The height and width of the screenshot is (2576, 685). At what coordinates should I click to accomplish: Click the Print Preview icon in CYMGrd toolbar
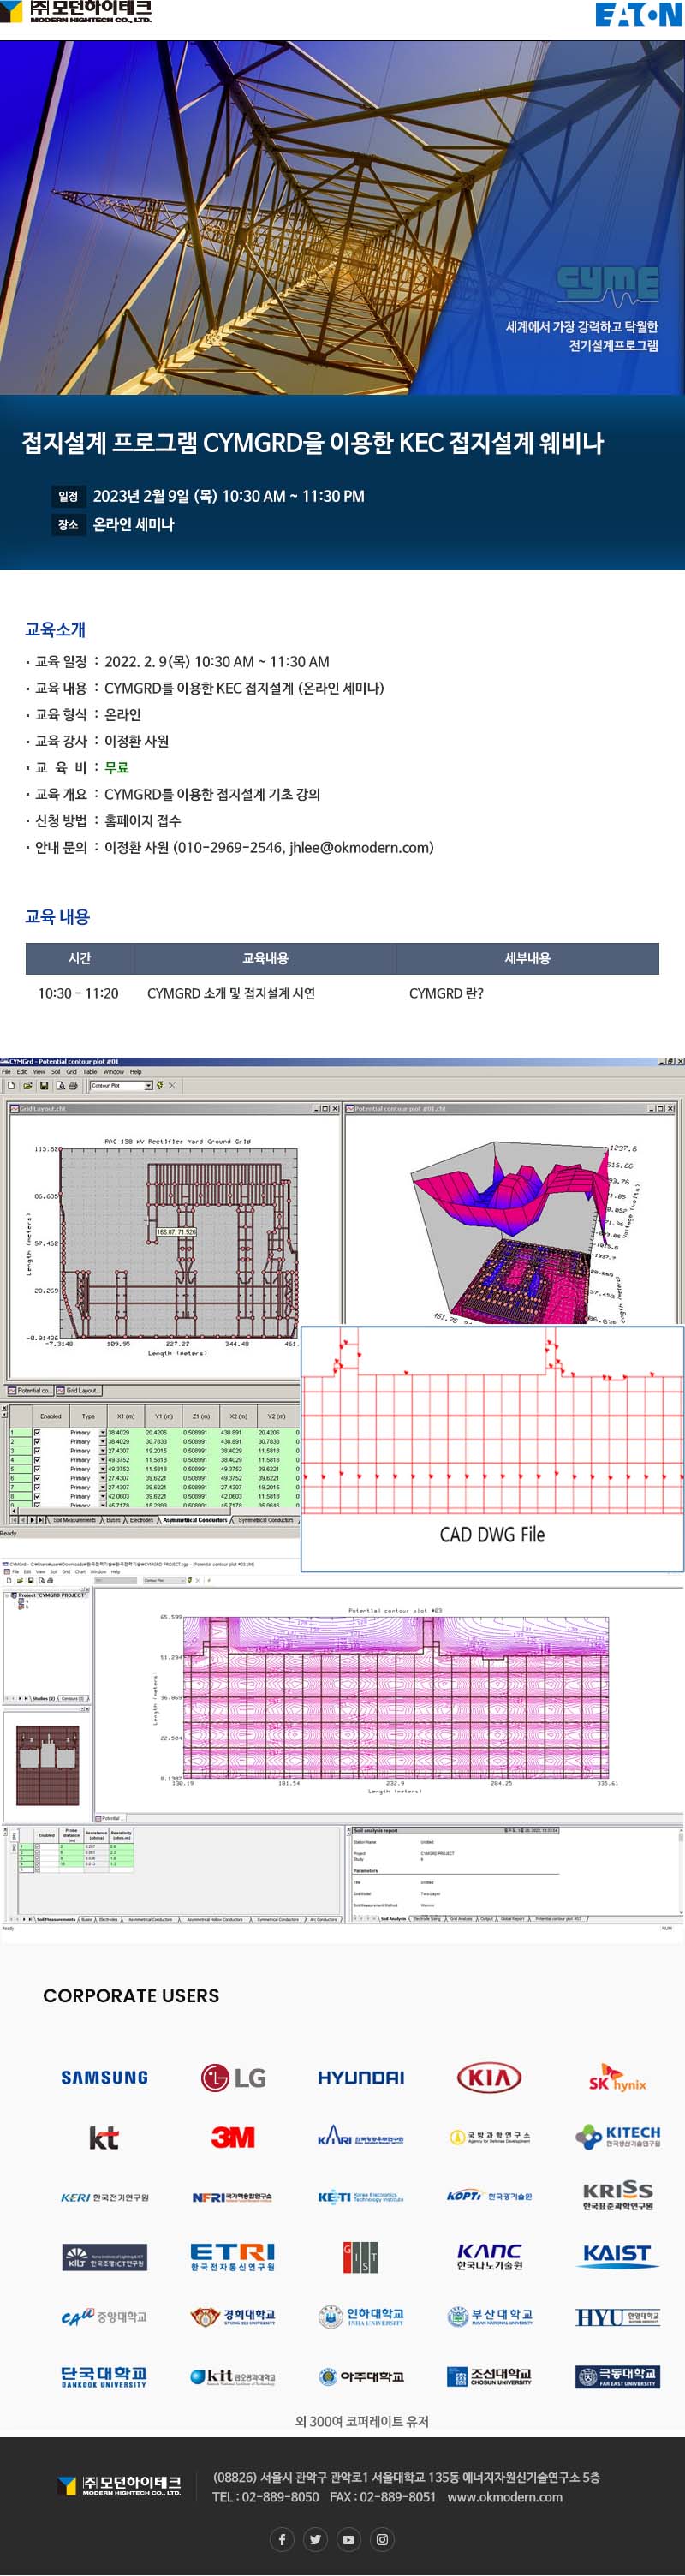pyautogui.click(x=60, y=1085)
